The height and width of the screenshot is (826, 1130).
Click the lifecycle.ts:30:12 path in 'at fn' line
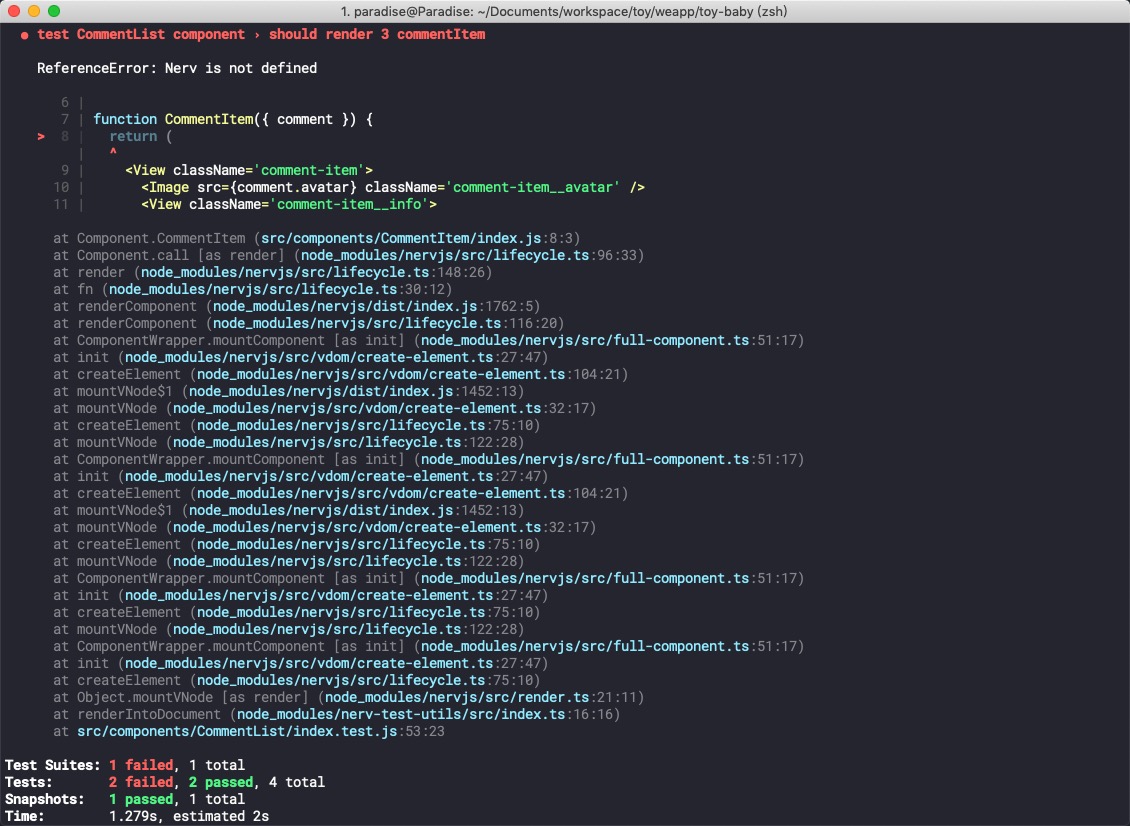coord(276,289)
